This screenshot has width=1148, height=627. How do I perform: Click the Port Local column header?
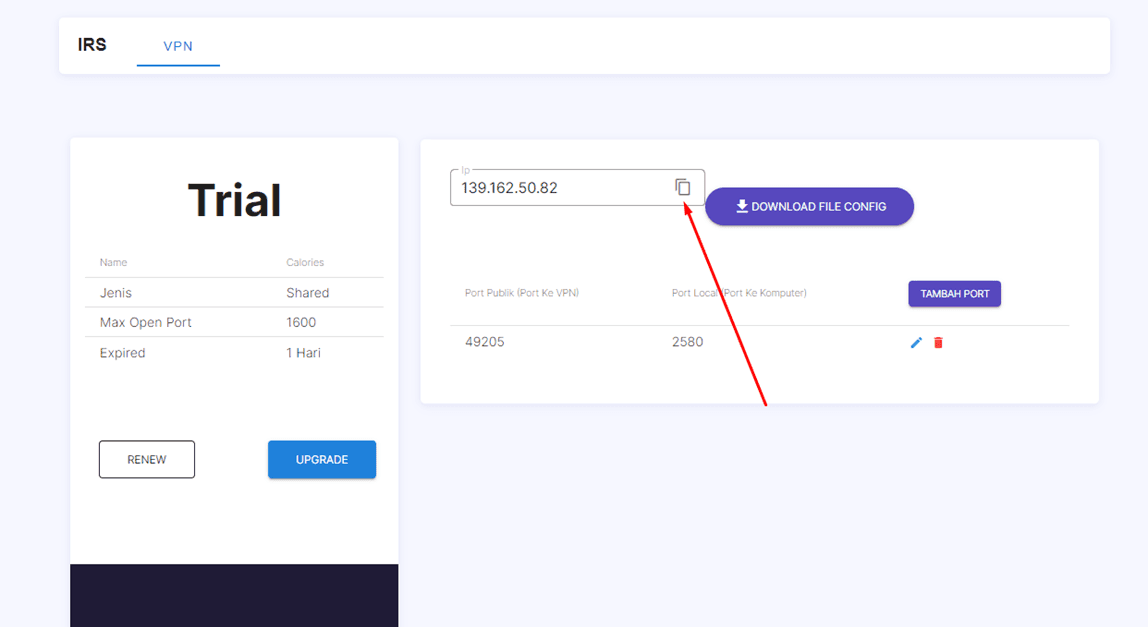tap(739, 293)
